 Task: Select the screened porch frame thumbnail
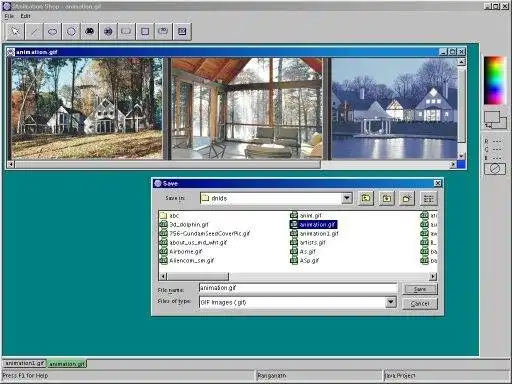pos(247,109)
